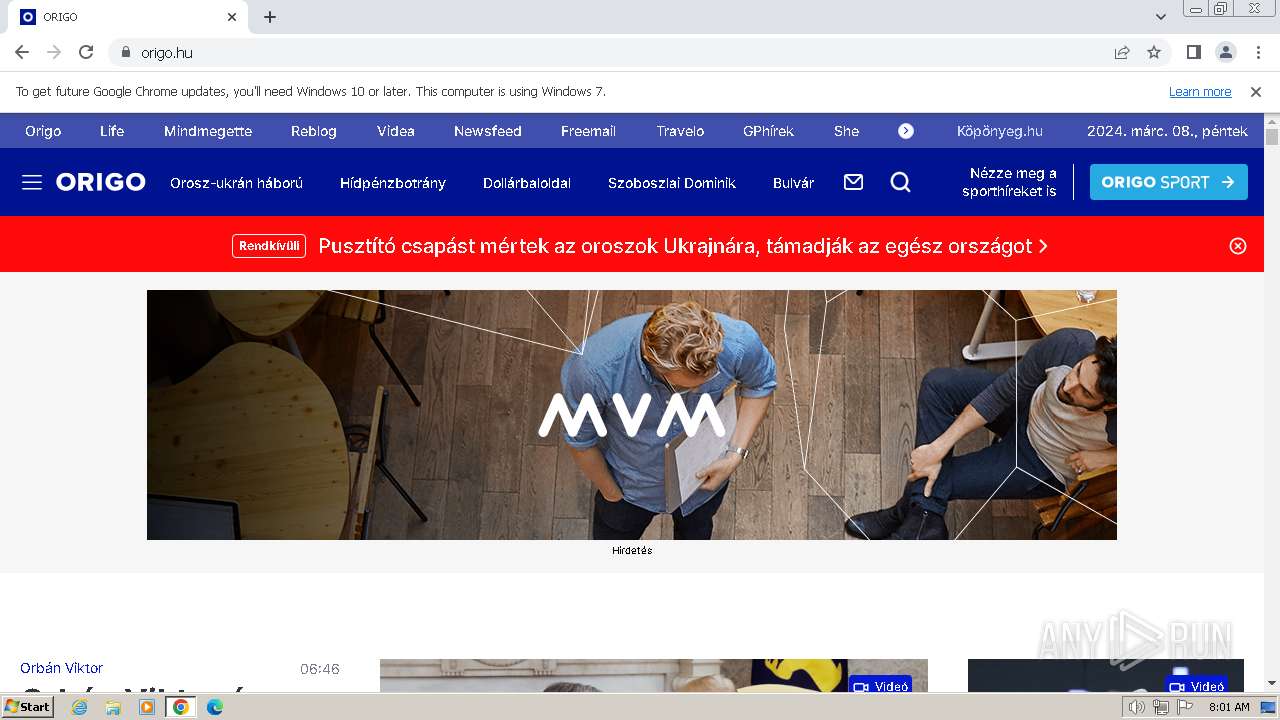Click the scrollbar down arrow
This screenshot has height=720, width=1280.
[x=1272, y=684]
